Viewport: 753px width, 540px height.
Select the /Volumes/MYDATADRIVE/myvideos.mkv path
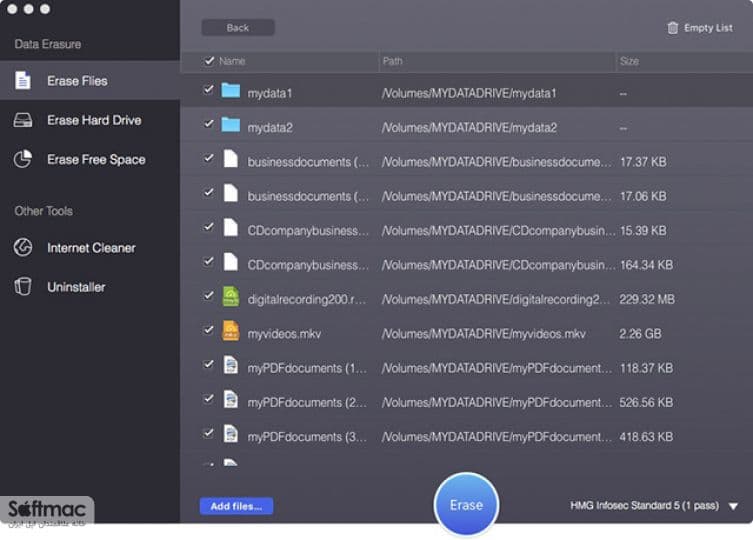point(484,334)
